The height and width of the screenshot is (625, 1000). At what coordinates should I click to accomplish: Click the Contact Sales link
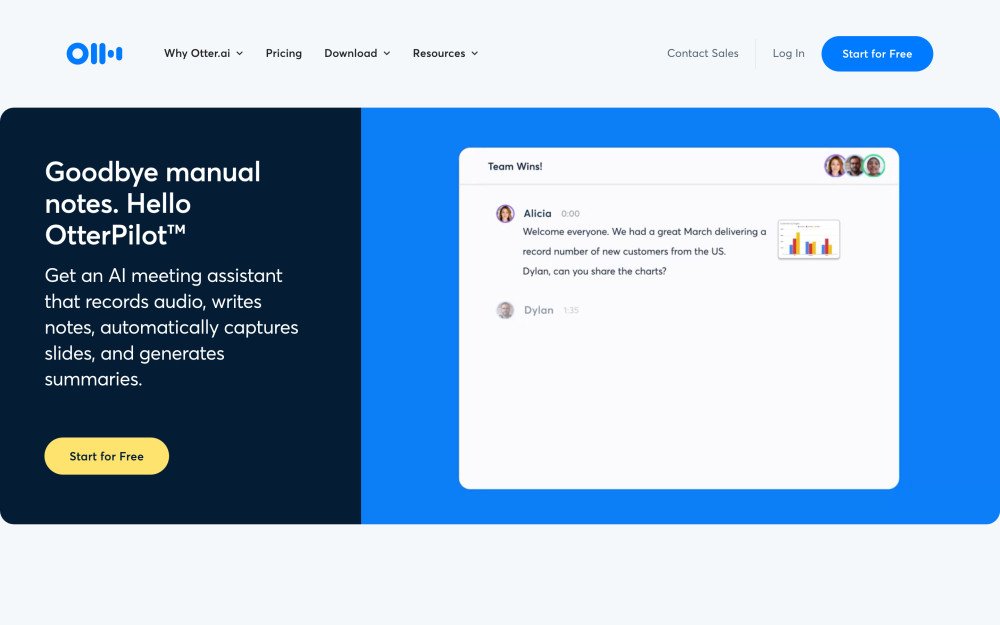pos(702,54)
